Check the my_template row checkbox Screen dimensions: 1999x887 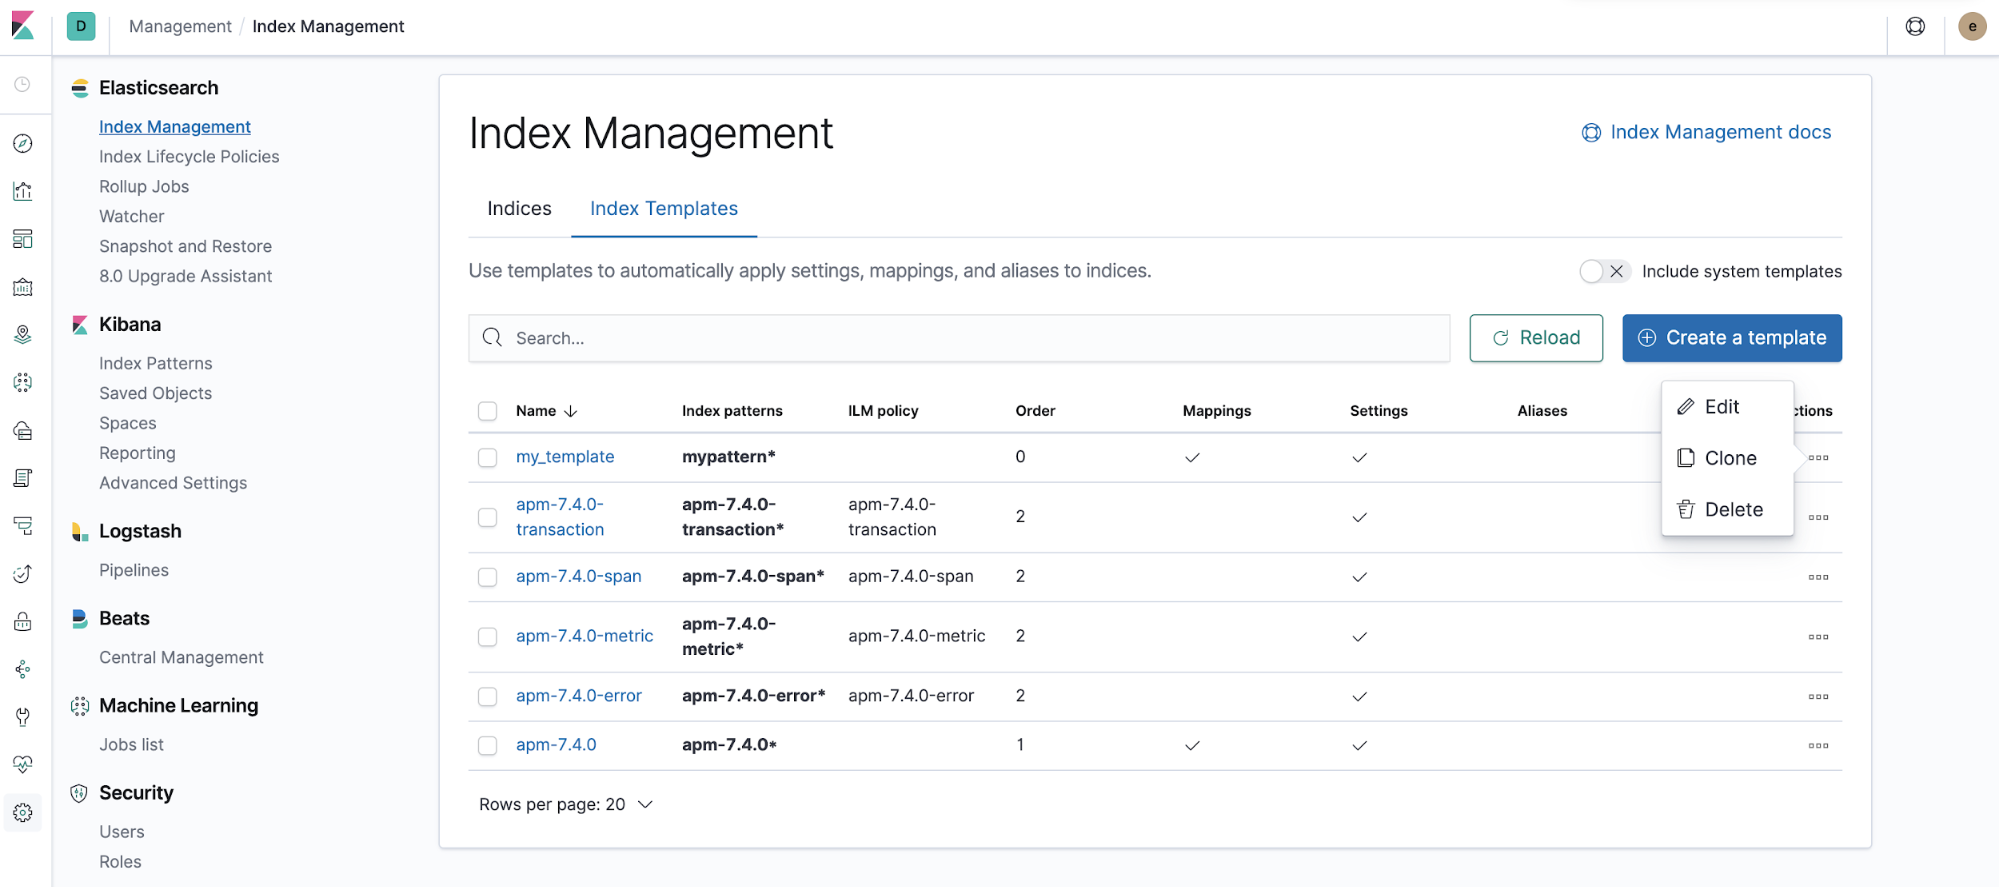[x=487, y=457]
